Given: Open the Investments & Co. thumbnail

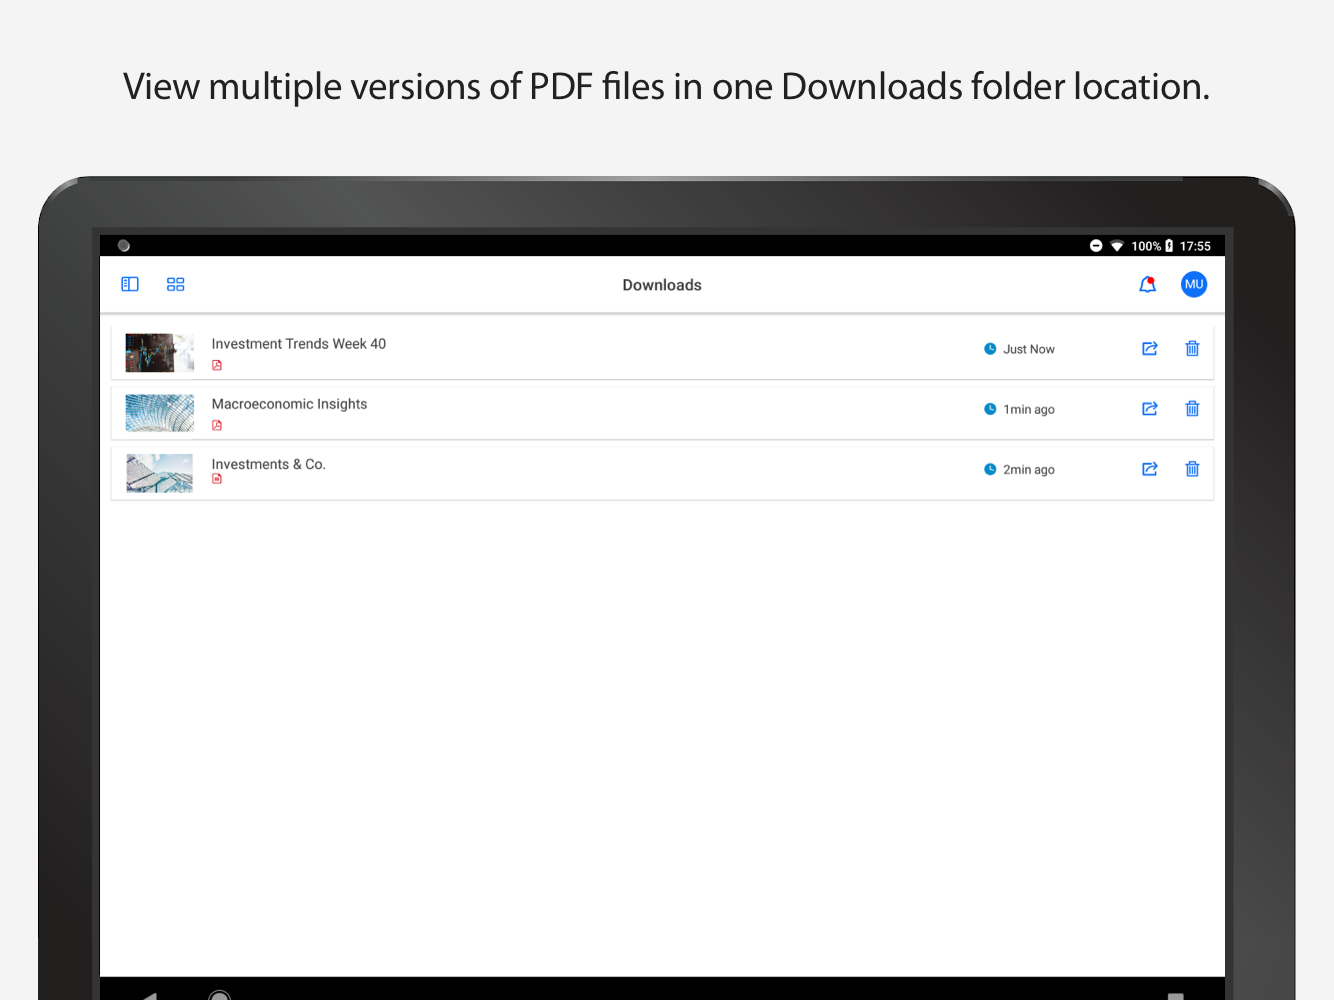Looking at the screenshot, I should point(159,473).
